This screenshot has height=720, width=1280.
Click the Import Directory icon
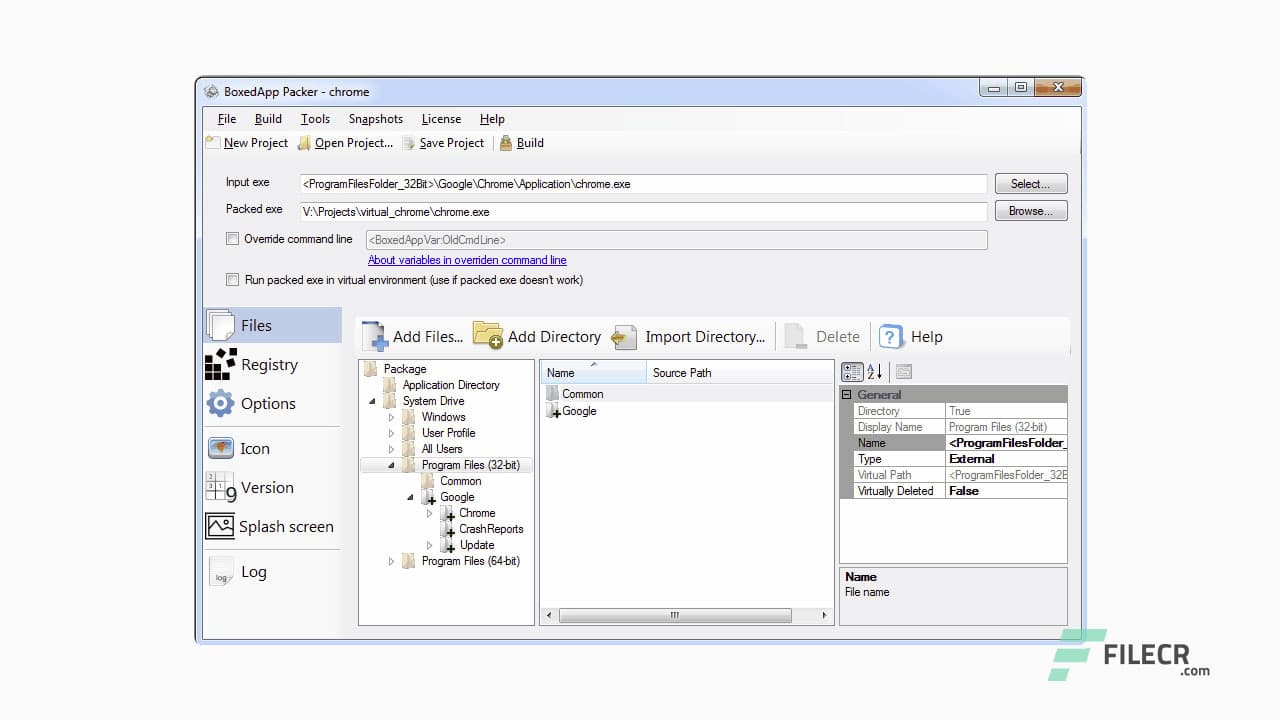click(x=625, y=337)
